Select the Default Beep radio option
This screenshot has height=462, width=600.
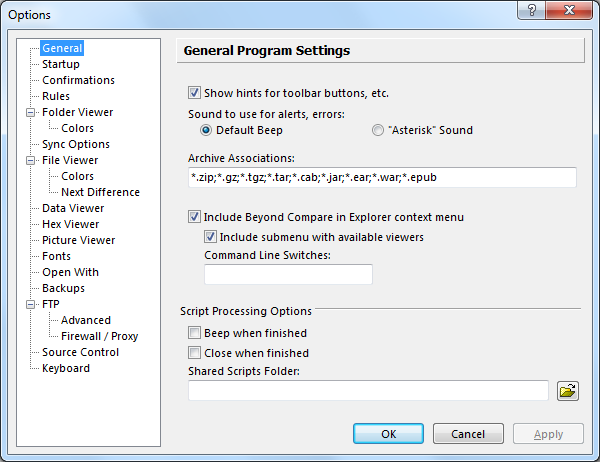(207, 130)
